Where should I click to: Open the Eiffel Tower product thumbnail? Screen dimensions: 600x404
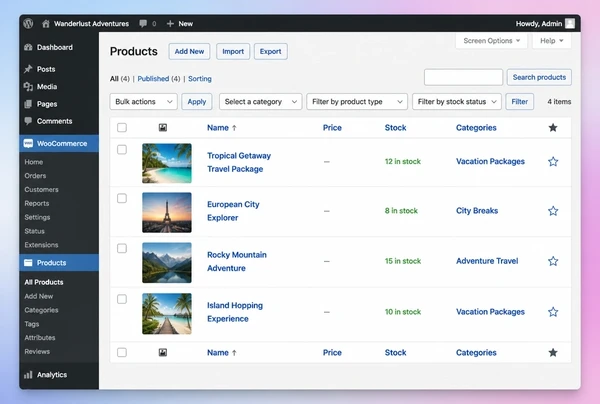click(x=167, y=212)
